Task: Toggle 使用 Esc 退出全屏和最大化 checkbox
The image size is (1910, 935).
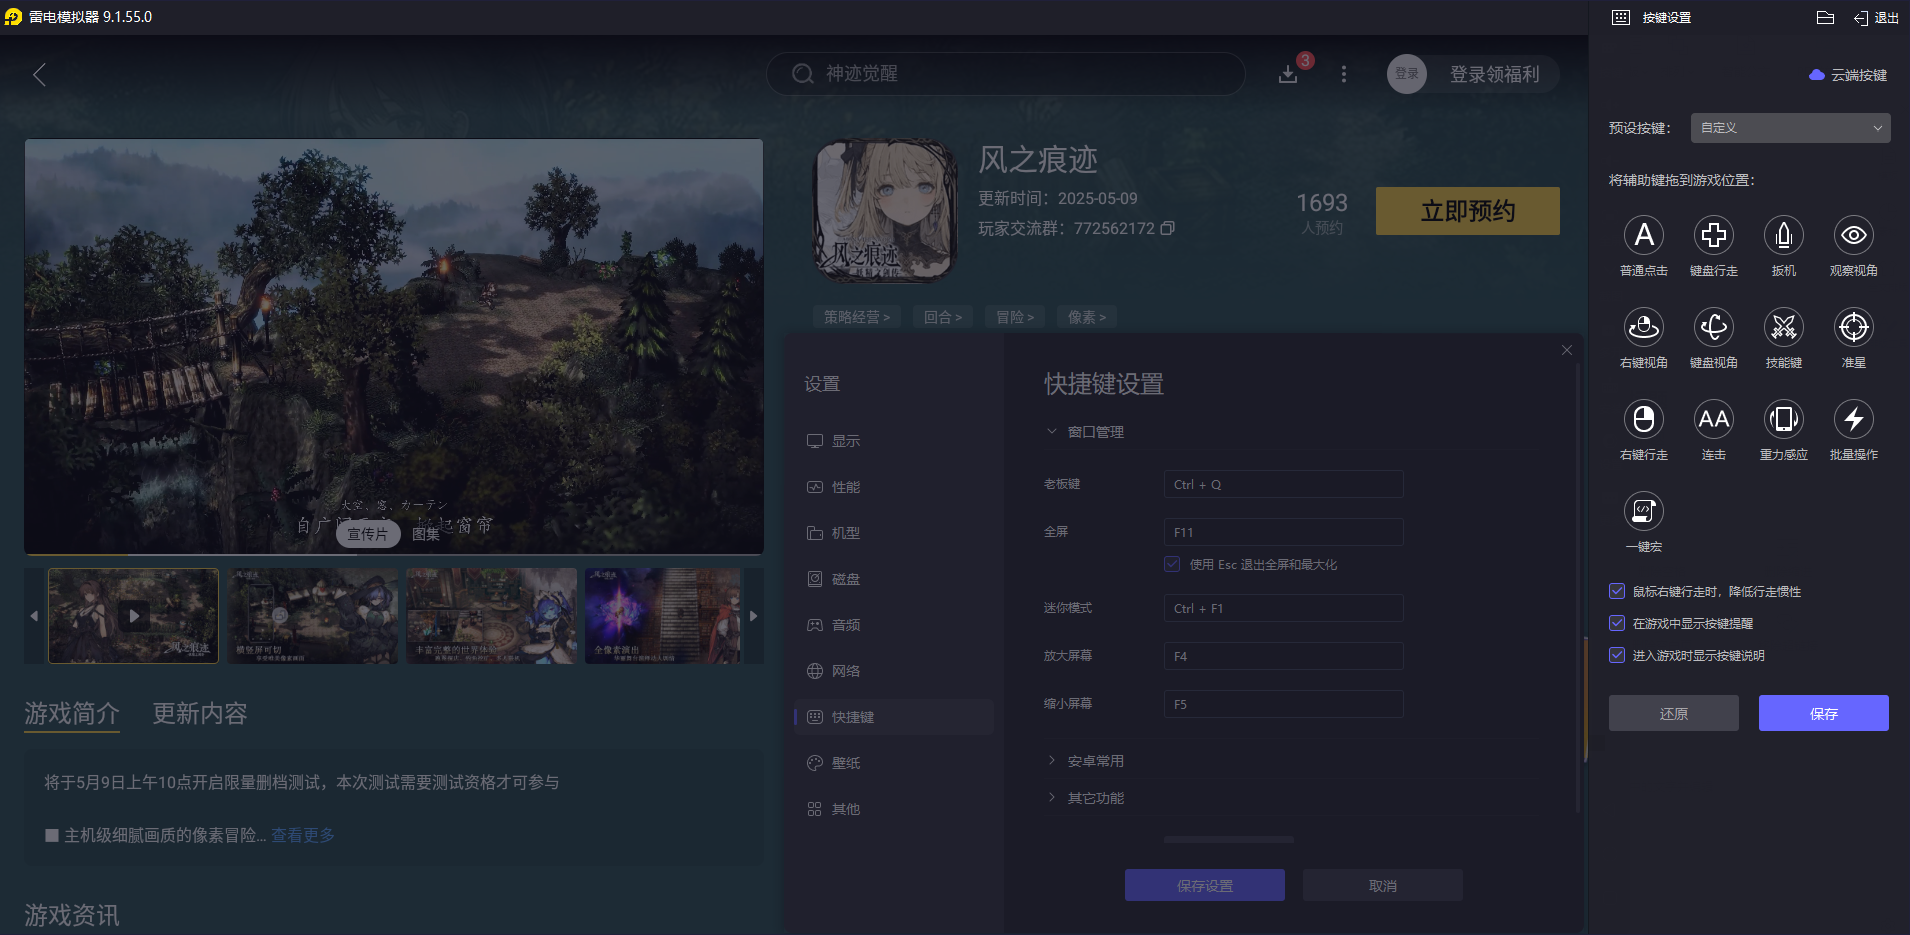Action: pyautogui.click(x=1172, y=564)
